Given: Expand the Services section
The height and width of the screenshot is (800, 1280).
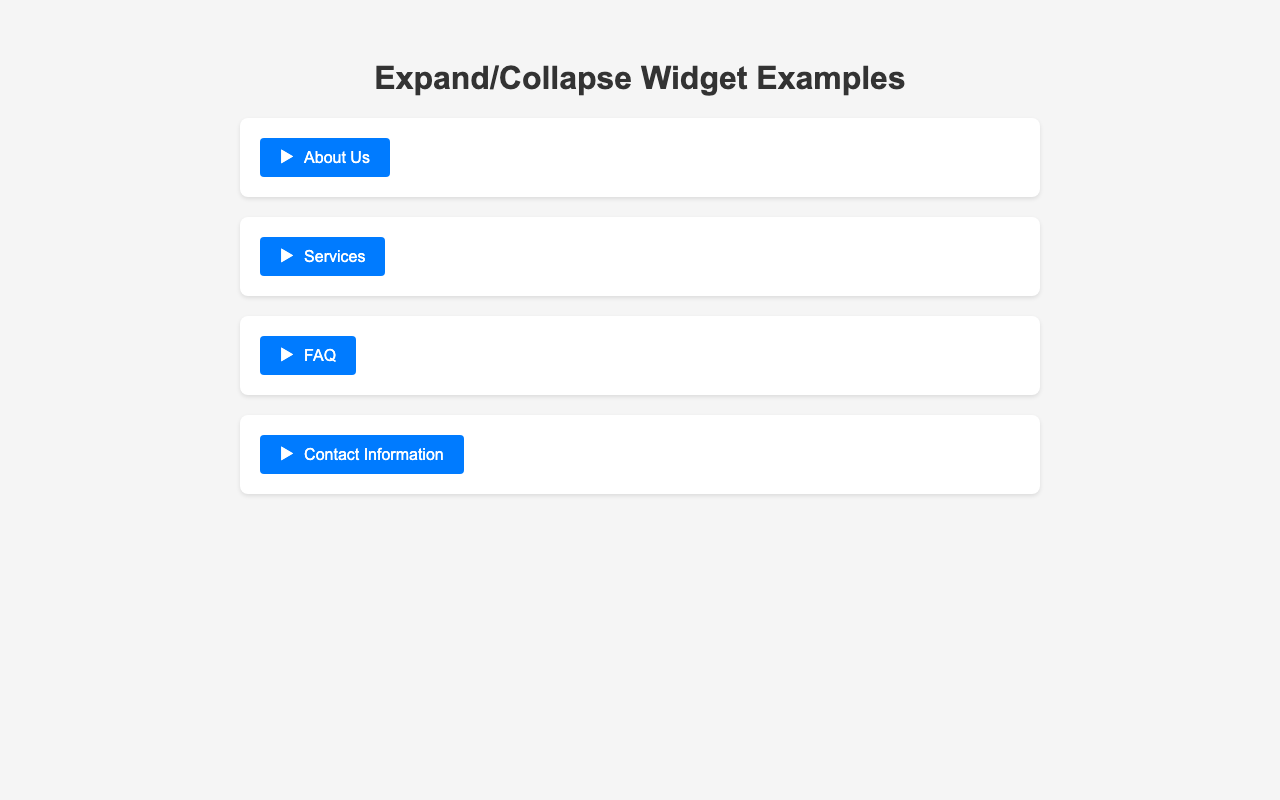Looking at the screenshot, I should click(322, 256).
